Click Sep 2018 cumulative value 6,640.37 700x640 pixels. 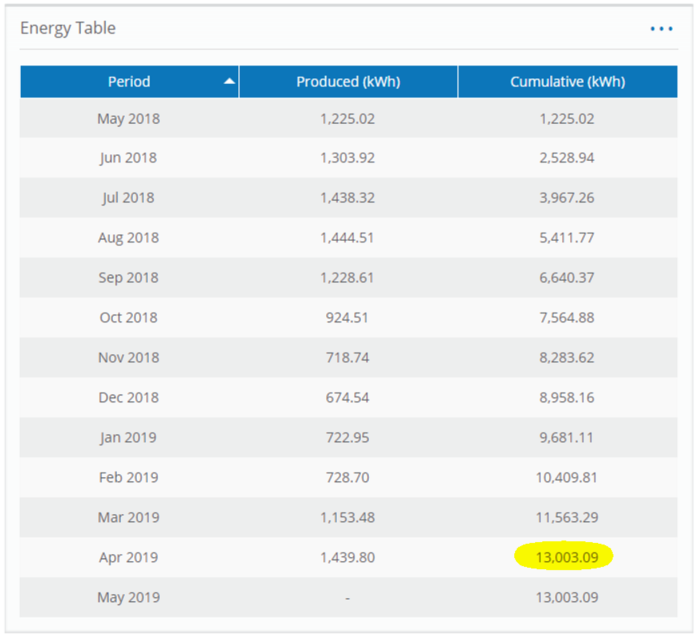coord(566,278)
